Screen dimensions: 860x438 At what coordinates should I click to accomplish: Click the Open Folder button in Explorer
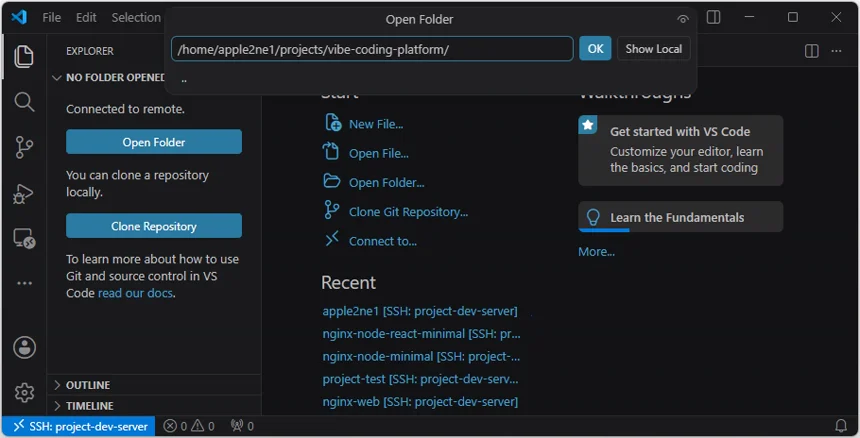coord(154,142)
